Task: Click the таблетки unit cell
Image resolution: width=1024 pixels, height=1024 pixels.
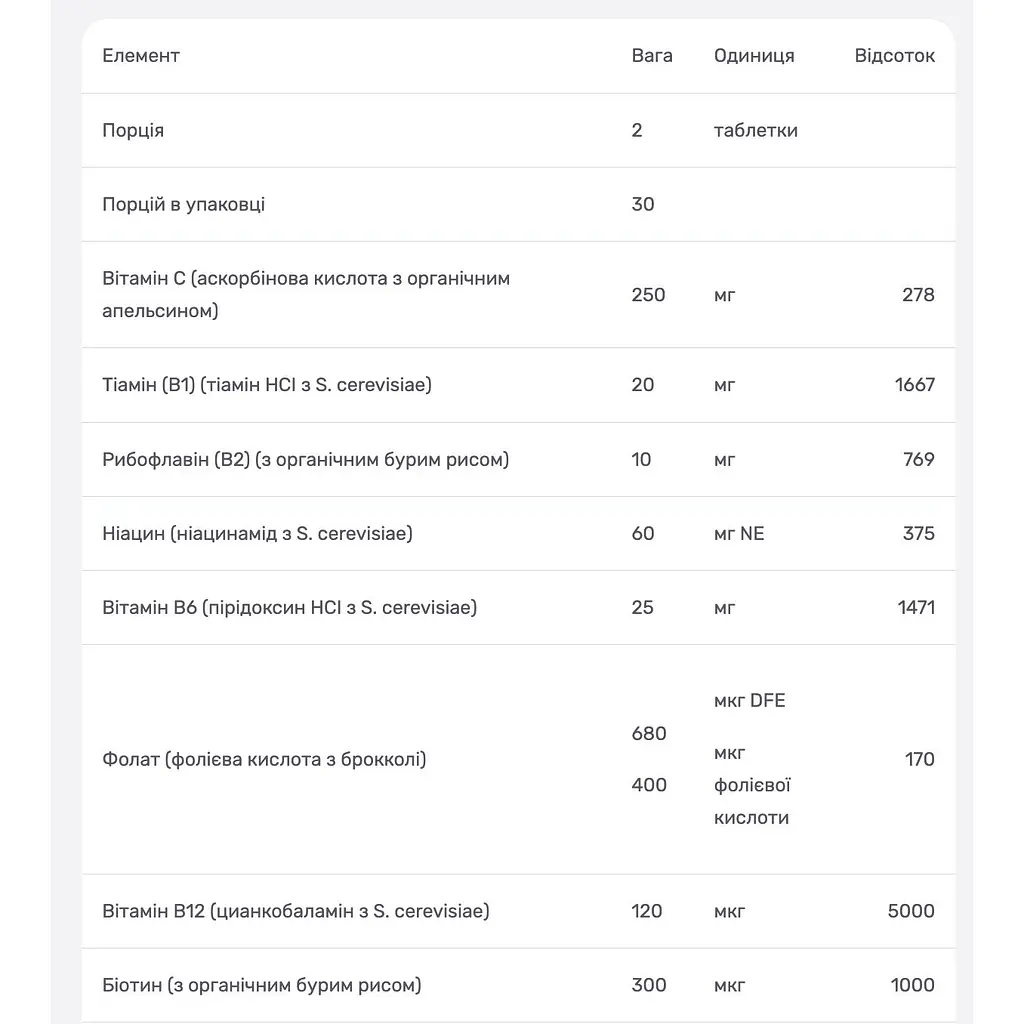Action: tap(756, 131)
